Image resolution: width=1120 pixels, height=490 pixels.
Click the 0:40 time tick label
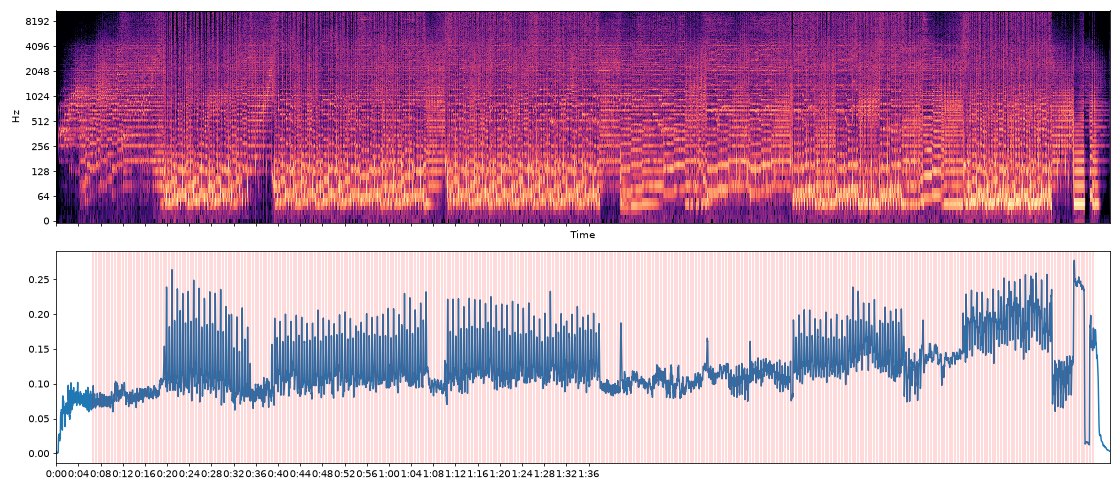coord(277,473)
